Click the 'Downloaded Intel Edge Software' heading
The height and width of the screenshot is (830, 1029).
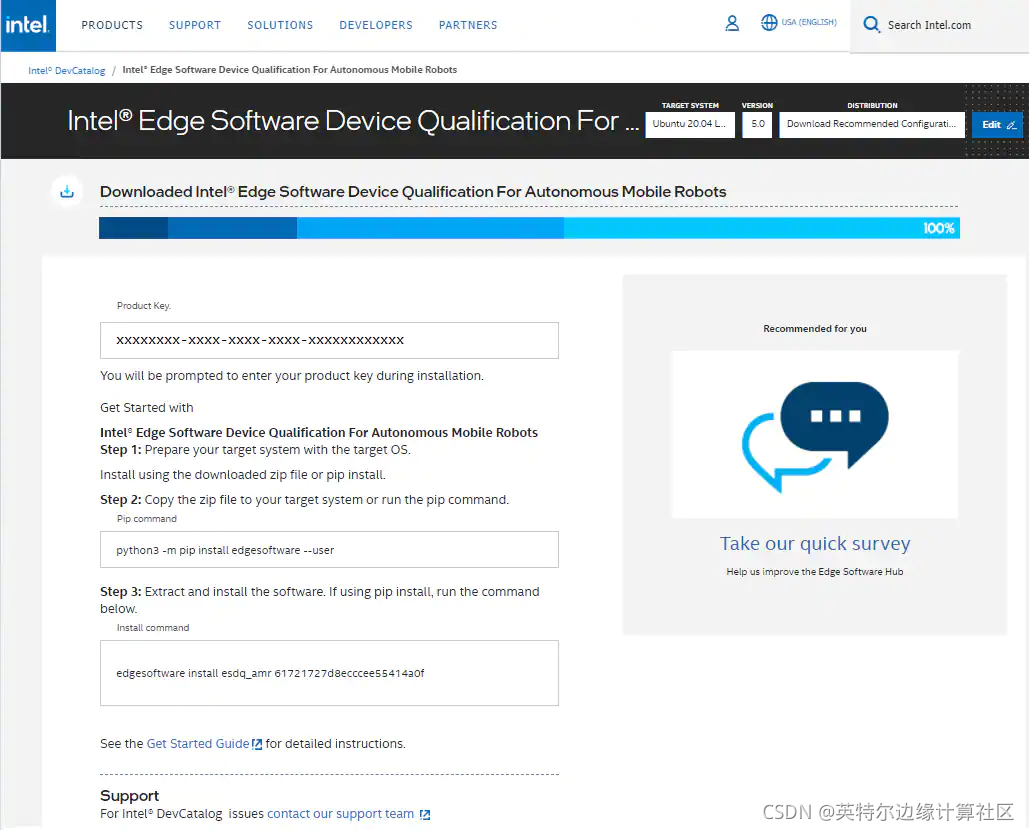[x=413, y=192]
